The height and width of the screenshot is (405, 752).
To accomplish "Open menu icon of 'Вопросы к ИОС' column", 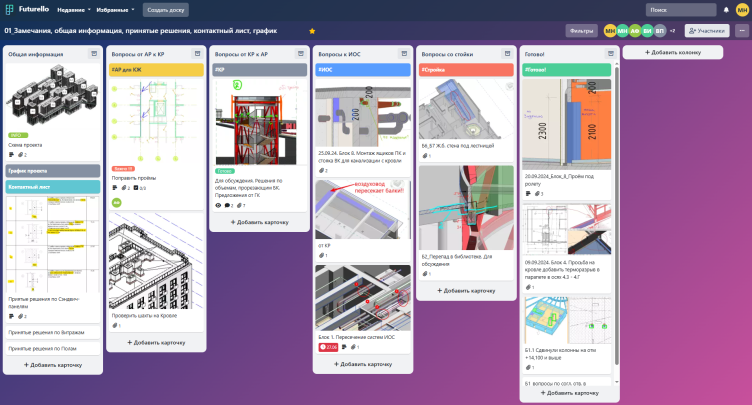I will pos(403,54).
